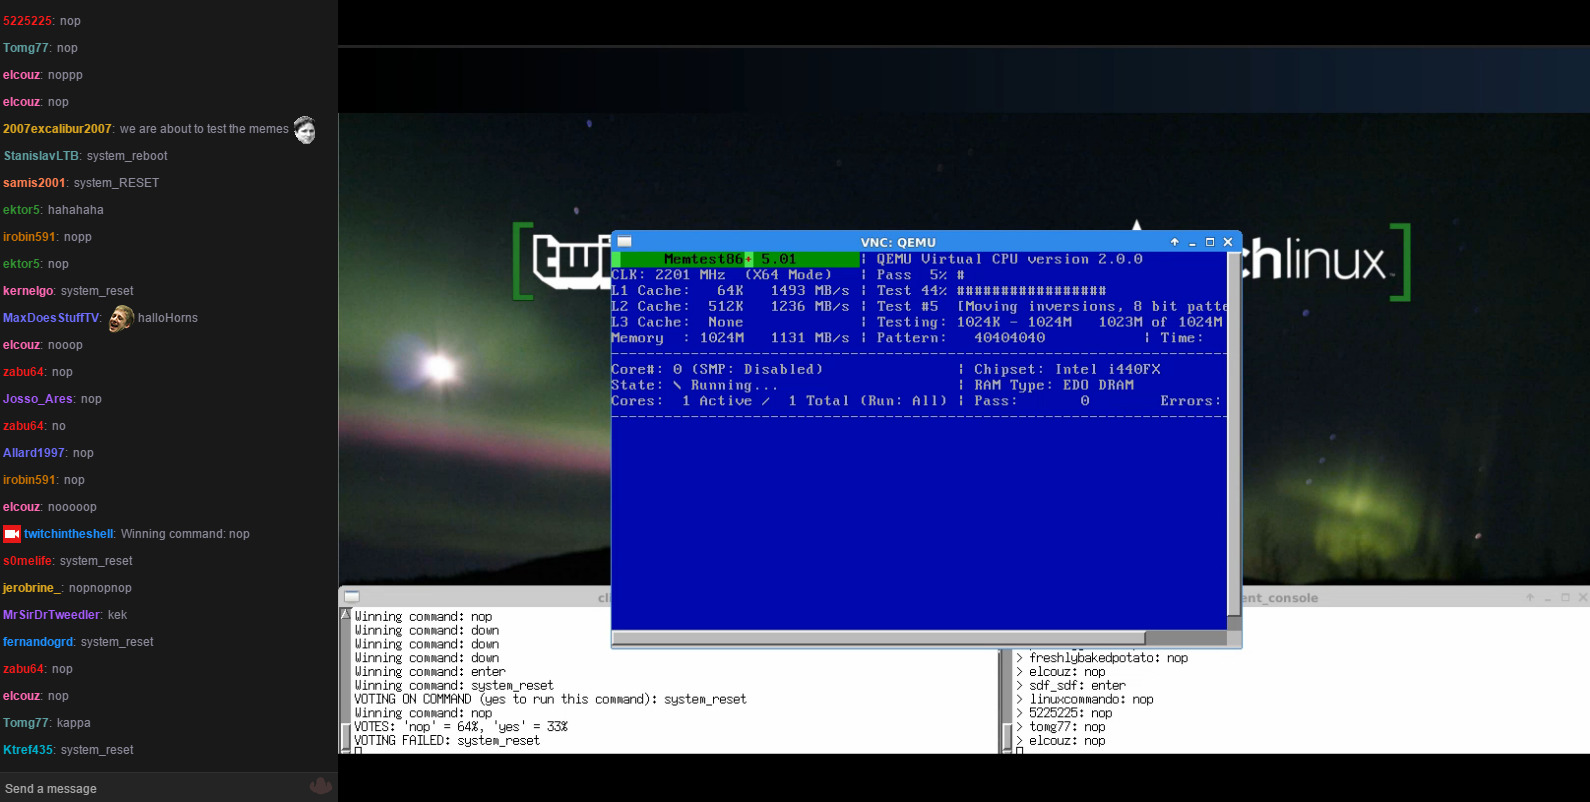
Task: Click username jerobrine_ in chat
Action: (33, 588)
